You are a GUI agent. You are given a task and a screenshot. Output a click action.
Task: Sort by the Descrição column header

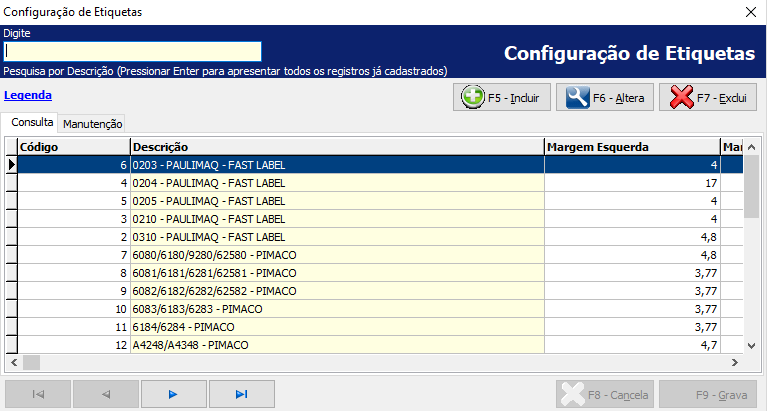pyautogui.click(x=336, y=147)
